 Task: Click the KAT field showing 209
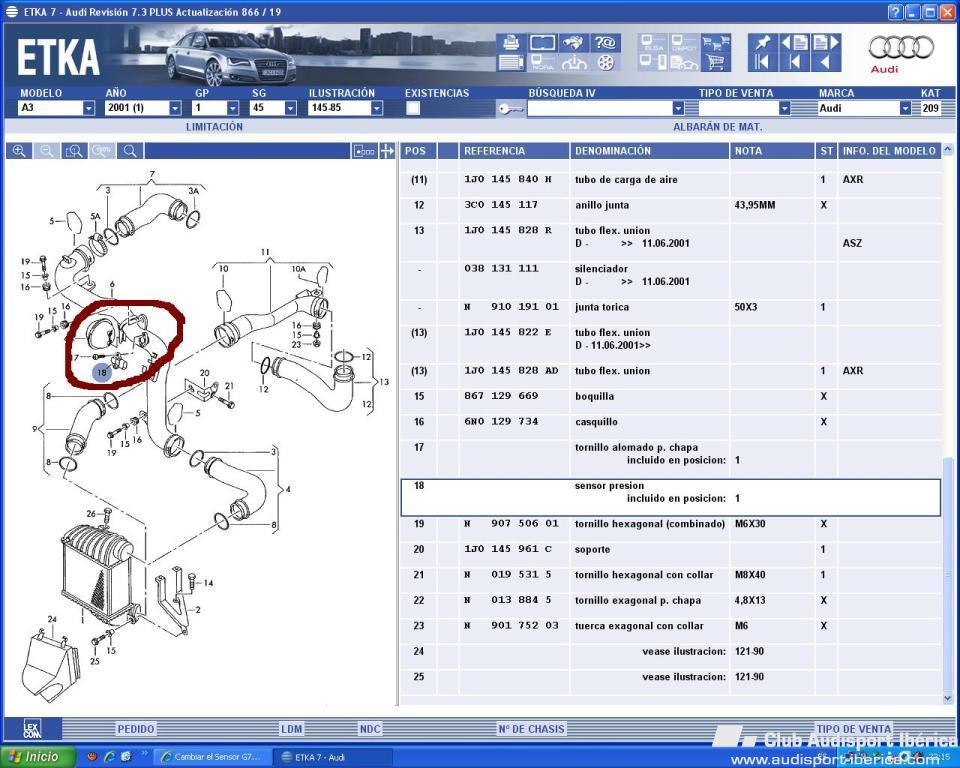[x=930, y=108]
